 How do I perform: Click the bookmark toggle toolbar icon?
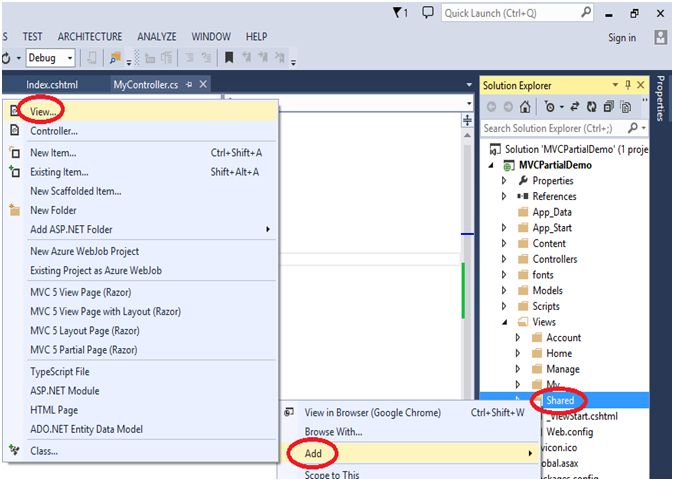[229, 57]
